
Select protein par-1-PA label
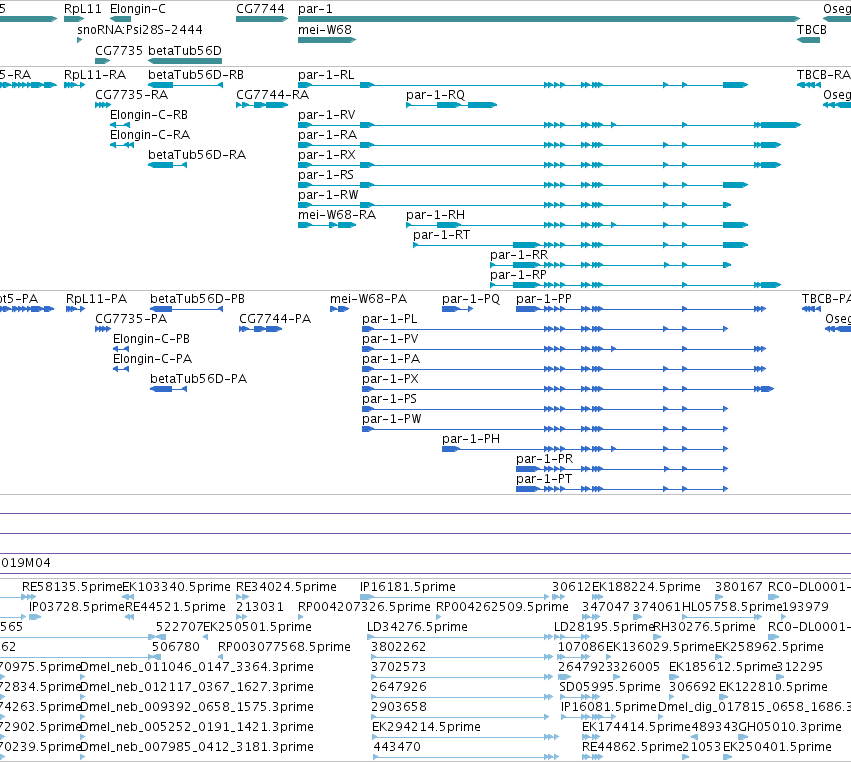[391, 359]
